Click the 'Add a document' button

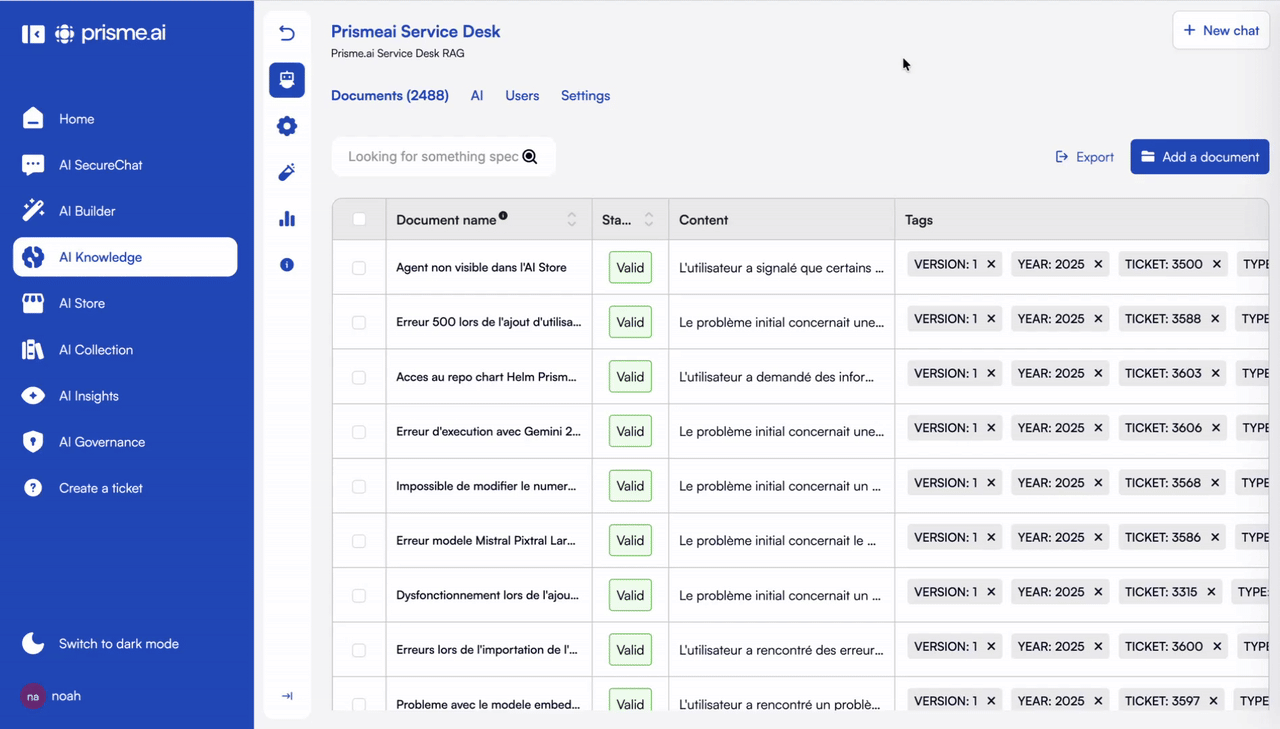click(1199, 156)
